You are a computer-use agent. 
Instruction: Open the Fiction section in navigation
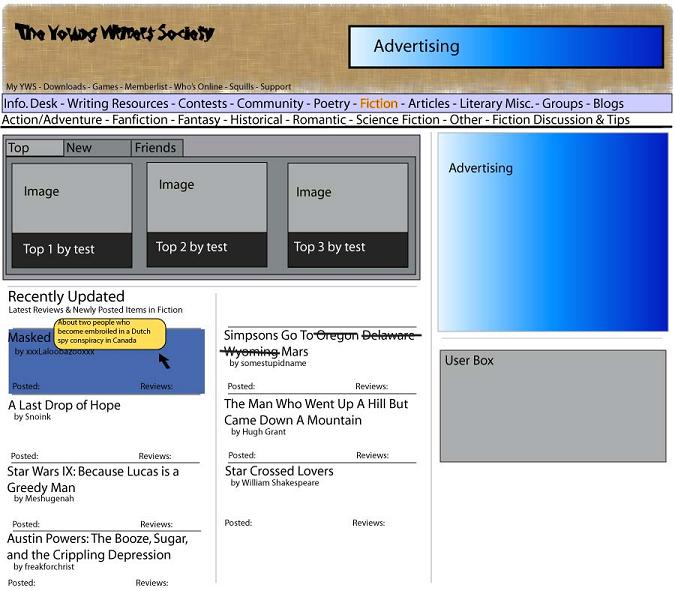[x=379, y=104]
